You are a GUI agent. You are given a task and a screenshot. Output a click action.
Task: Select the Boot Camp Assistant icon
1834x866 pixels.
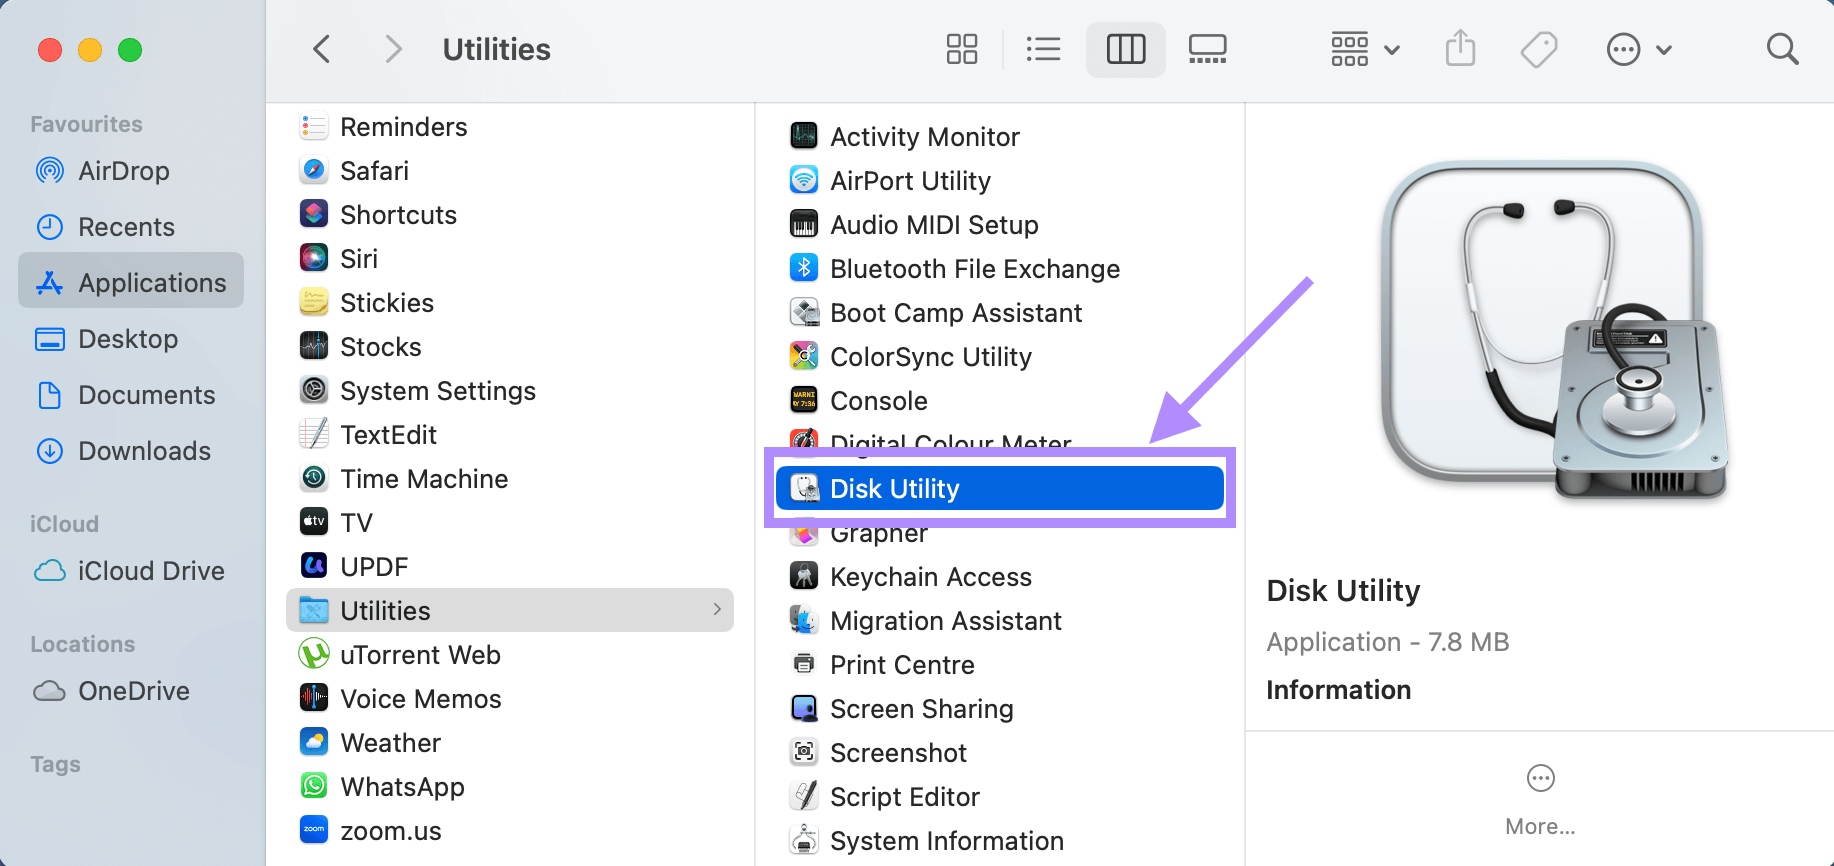tap(804, 313)
